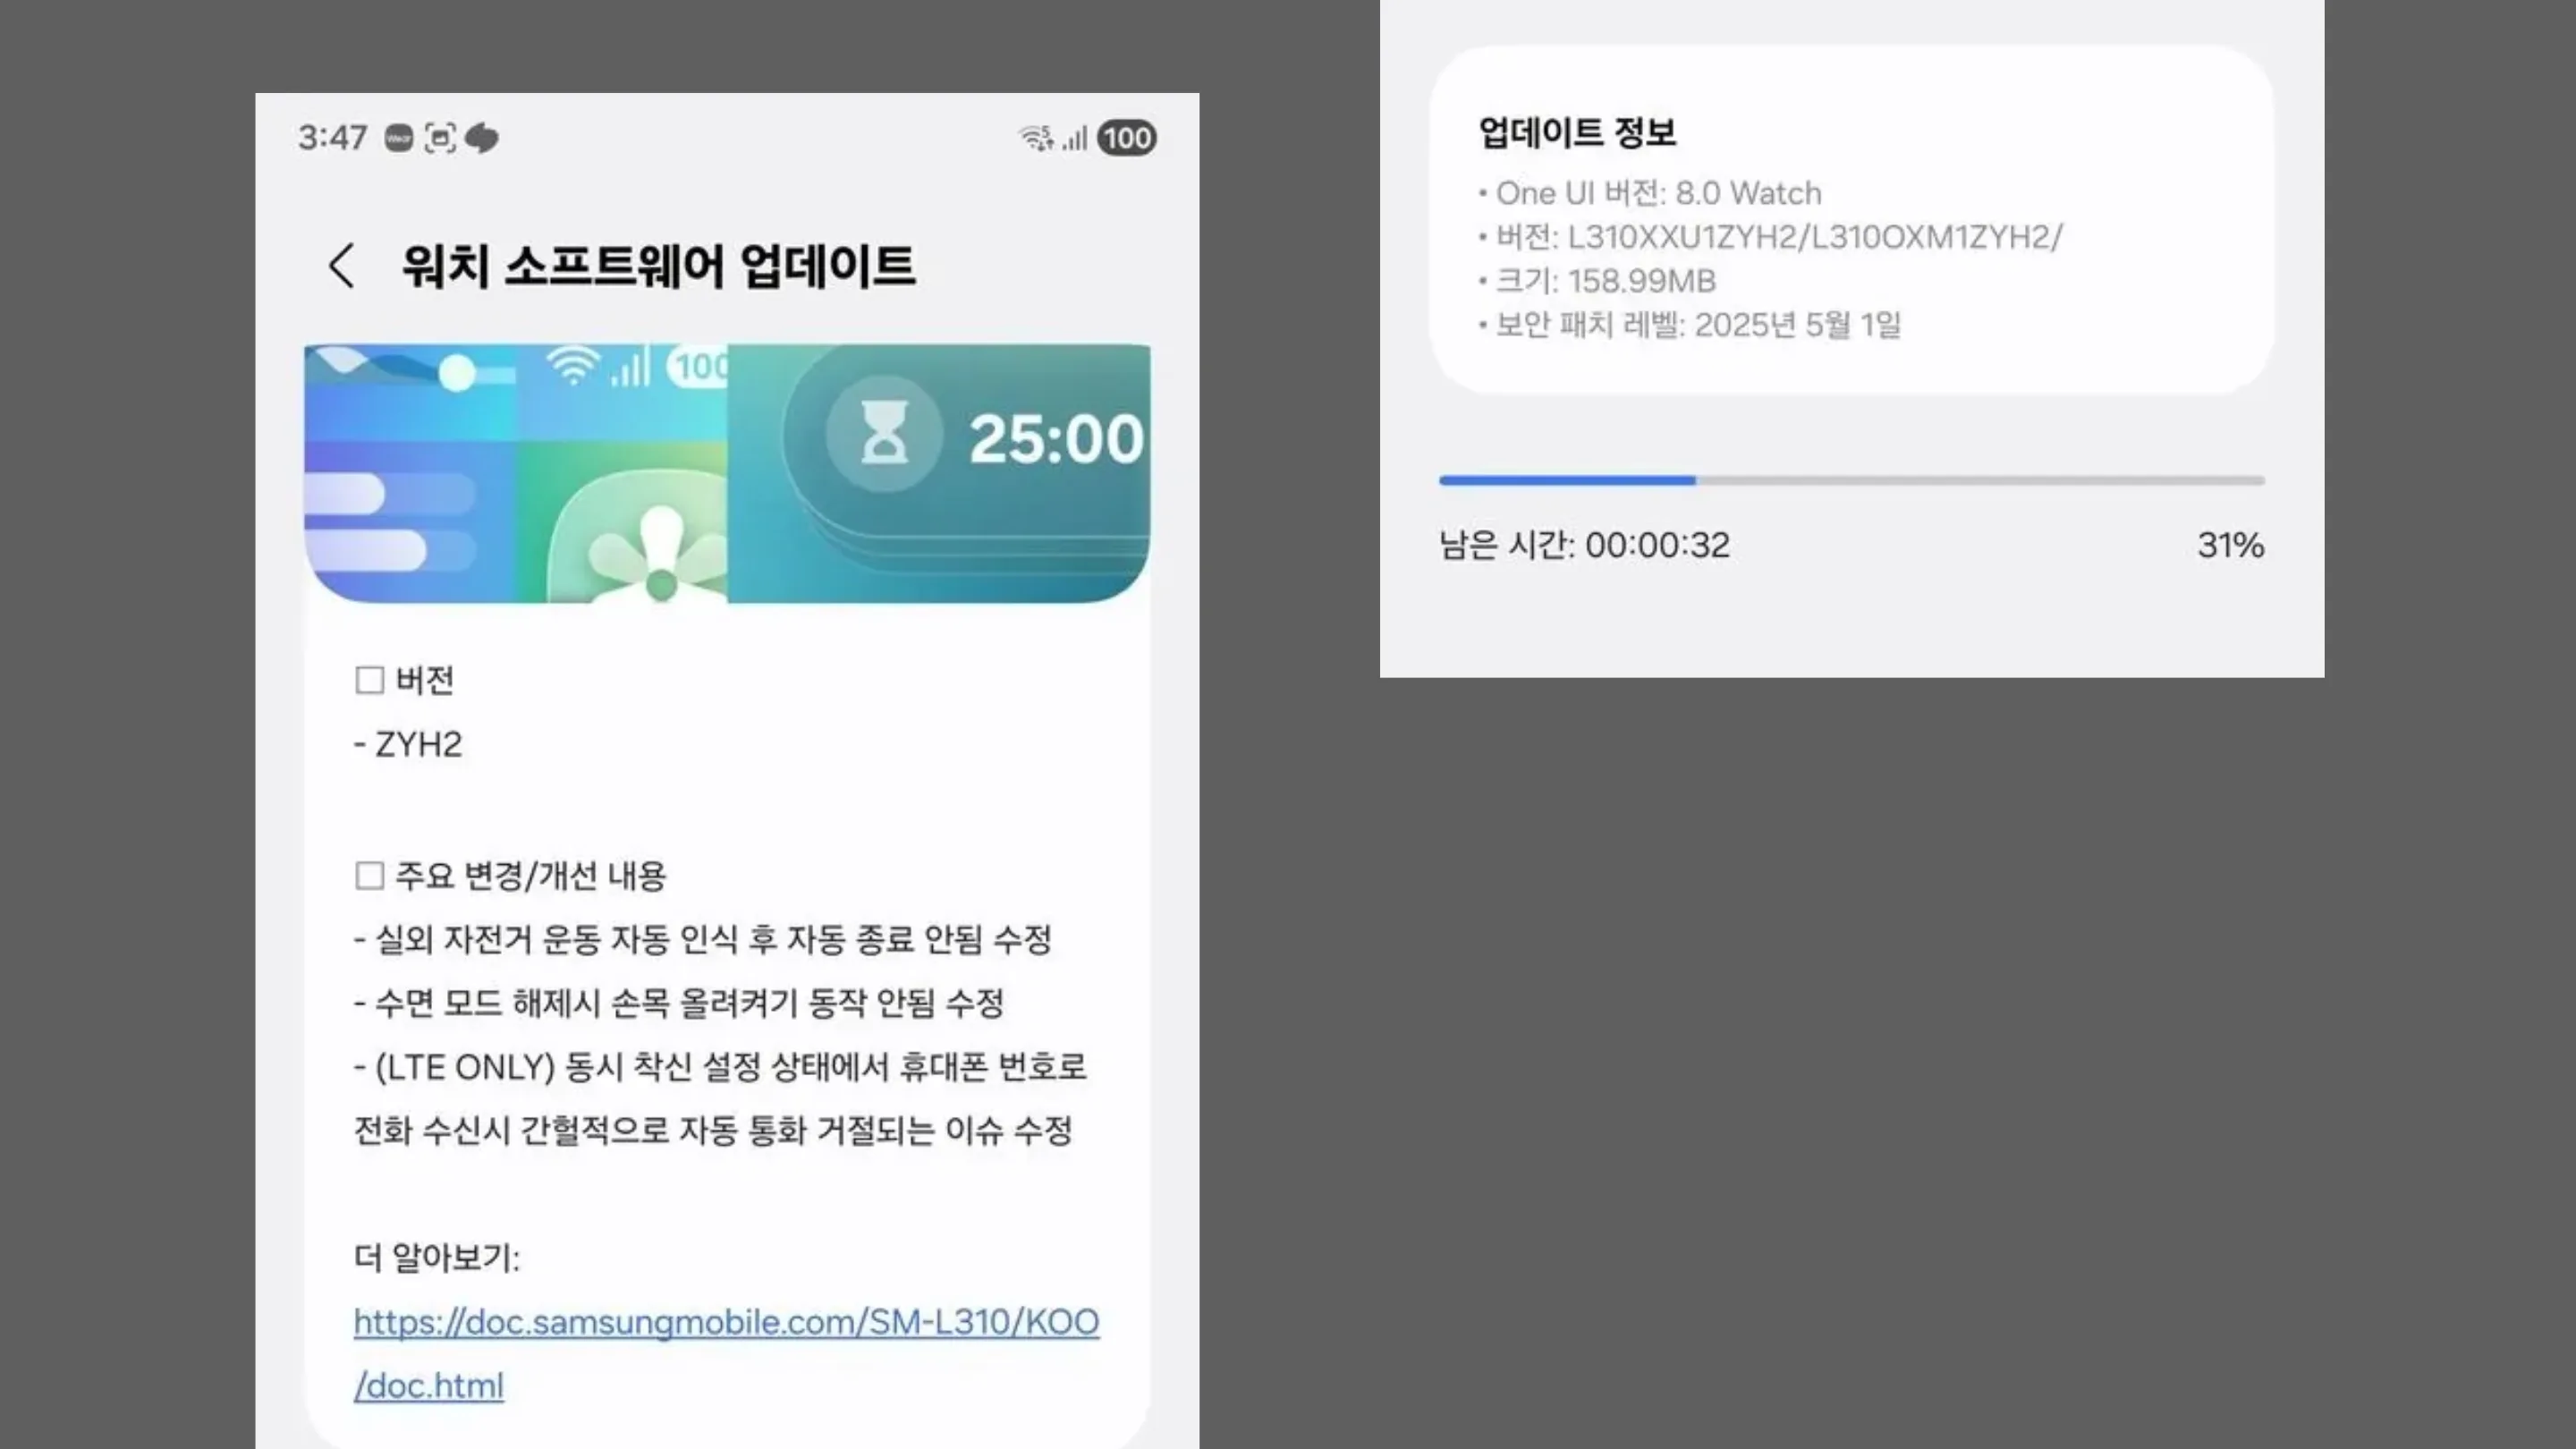Screen dimensions: 2576x1449
Task: Tap the 전화 수신시 간헐적으로 자동 통화 거절 line
Action: pos(713,1131)
